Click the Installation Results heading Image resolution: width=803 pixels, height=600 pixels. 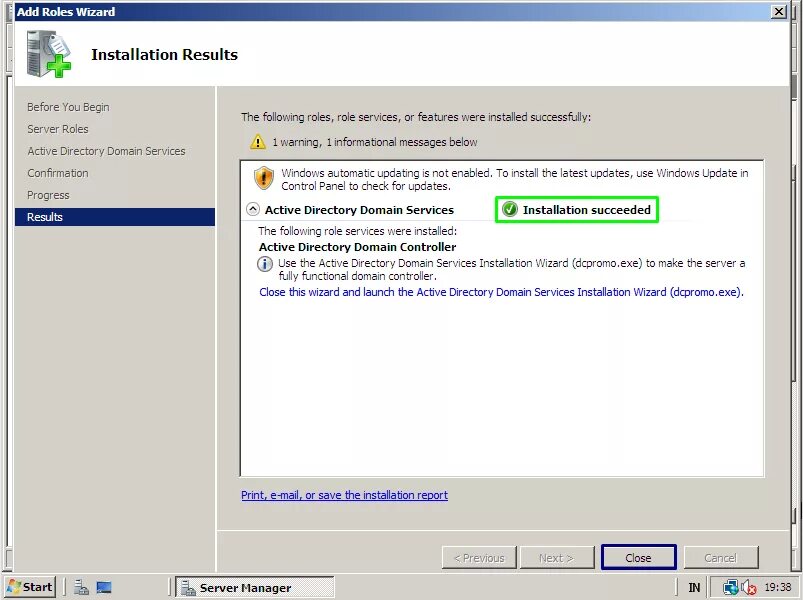(164, 55)
